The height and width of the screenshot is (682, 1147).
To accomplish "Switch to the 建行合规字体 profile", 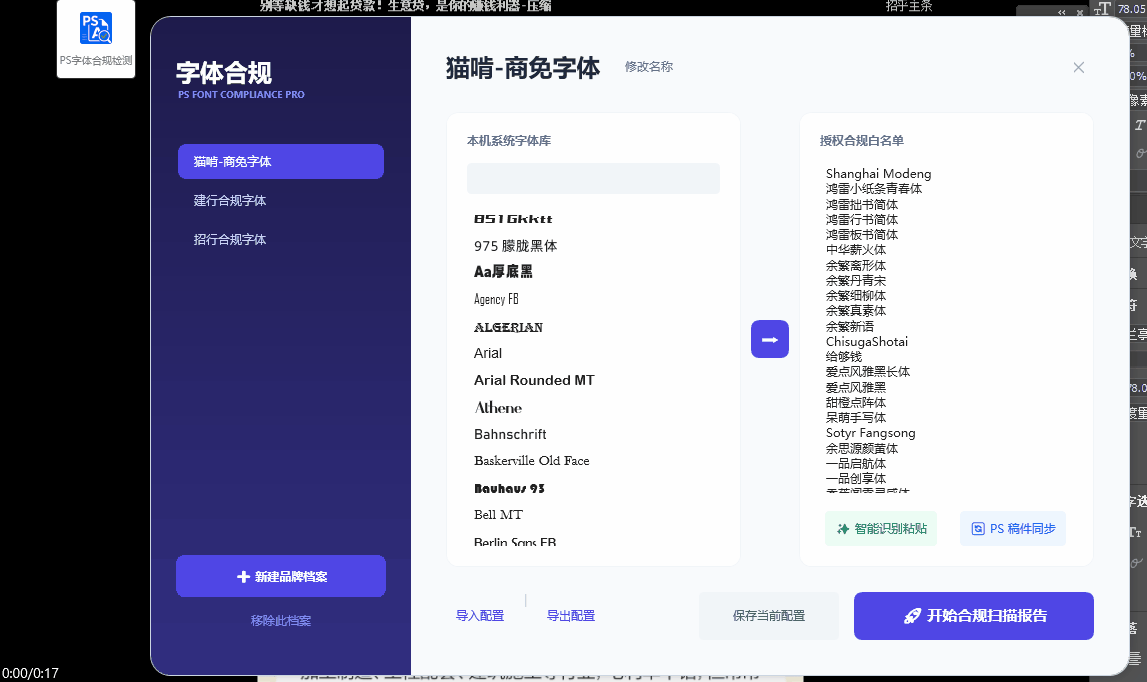I will 230,201.
